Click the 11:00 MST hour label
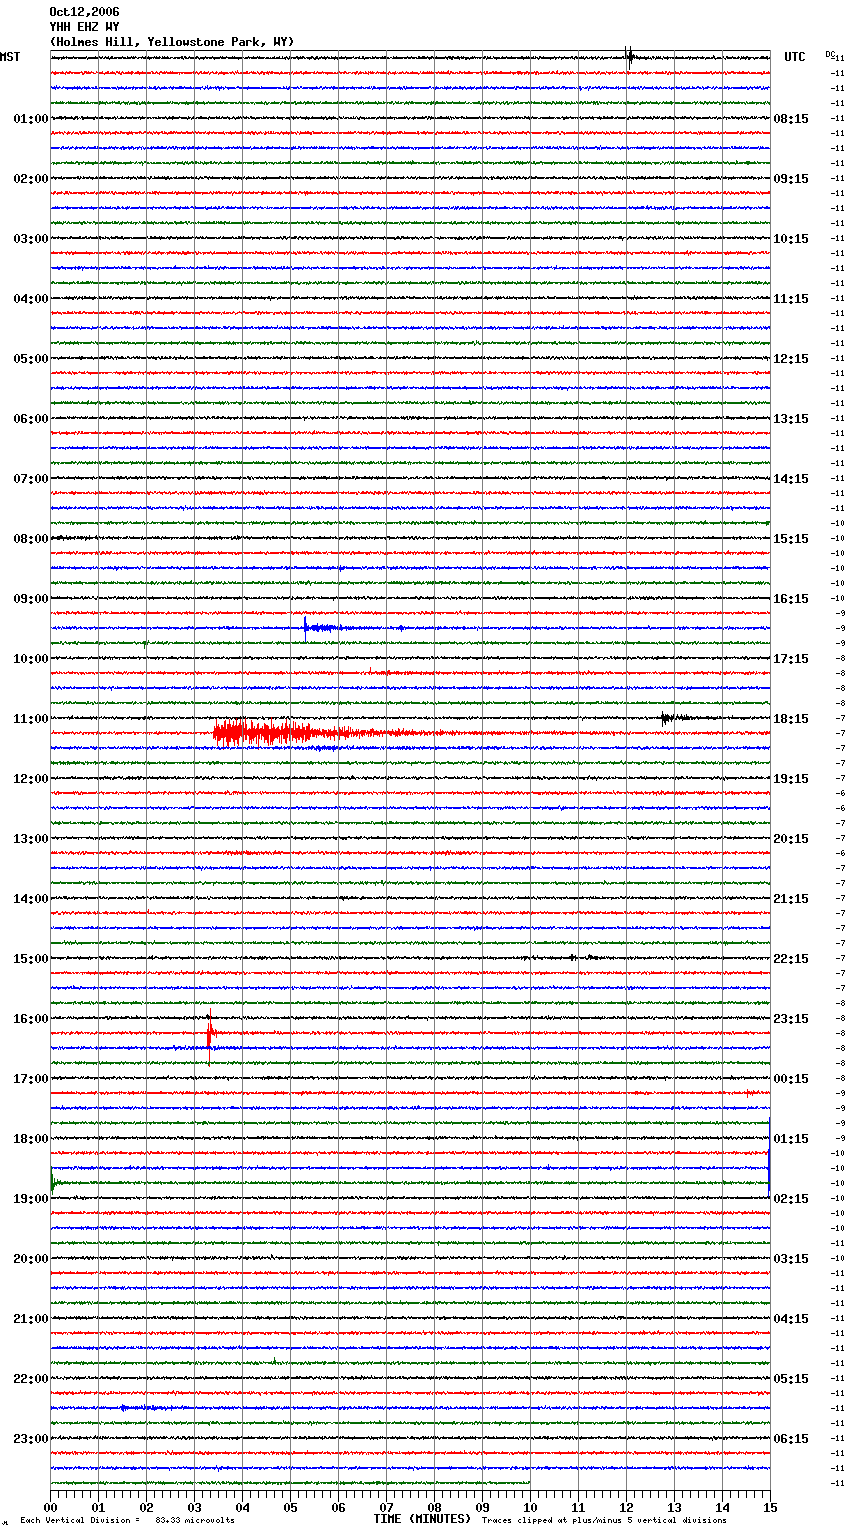850x1534 pixels. pos(30,719)
